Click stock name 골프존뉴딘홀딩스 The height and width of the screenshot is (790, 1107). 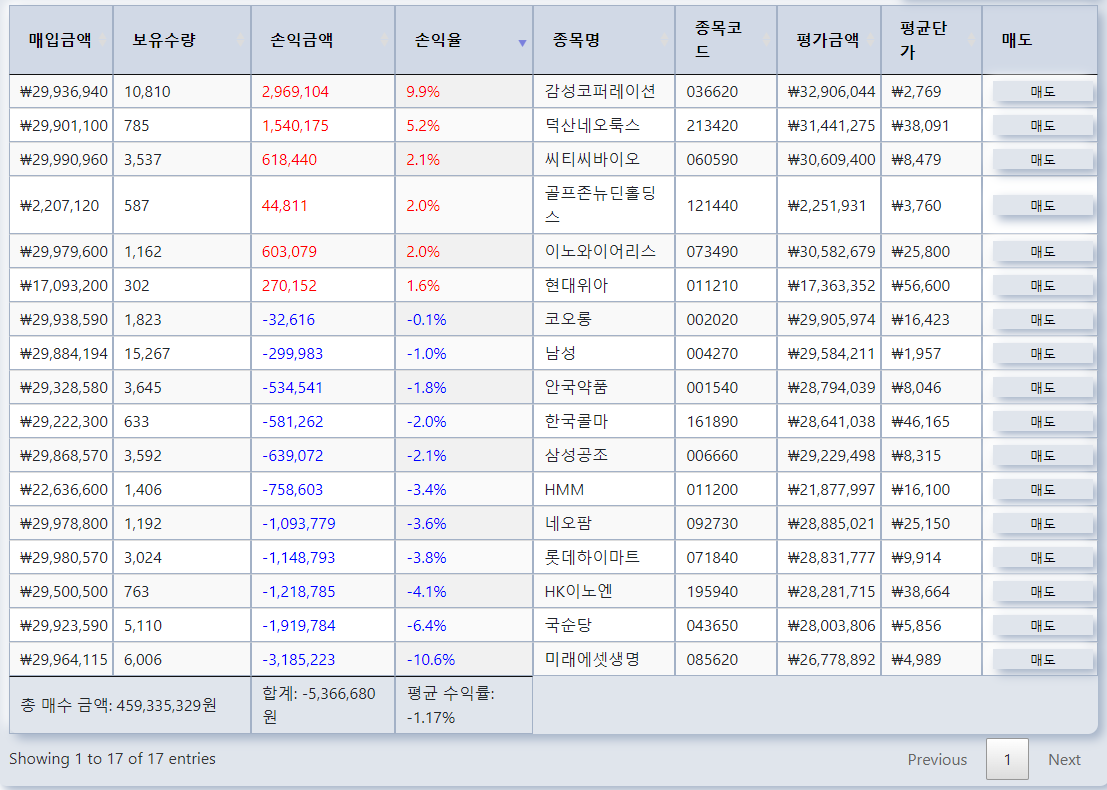600,205
